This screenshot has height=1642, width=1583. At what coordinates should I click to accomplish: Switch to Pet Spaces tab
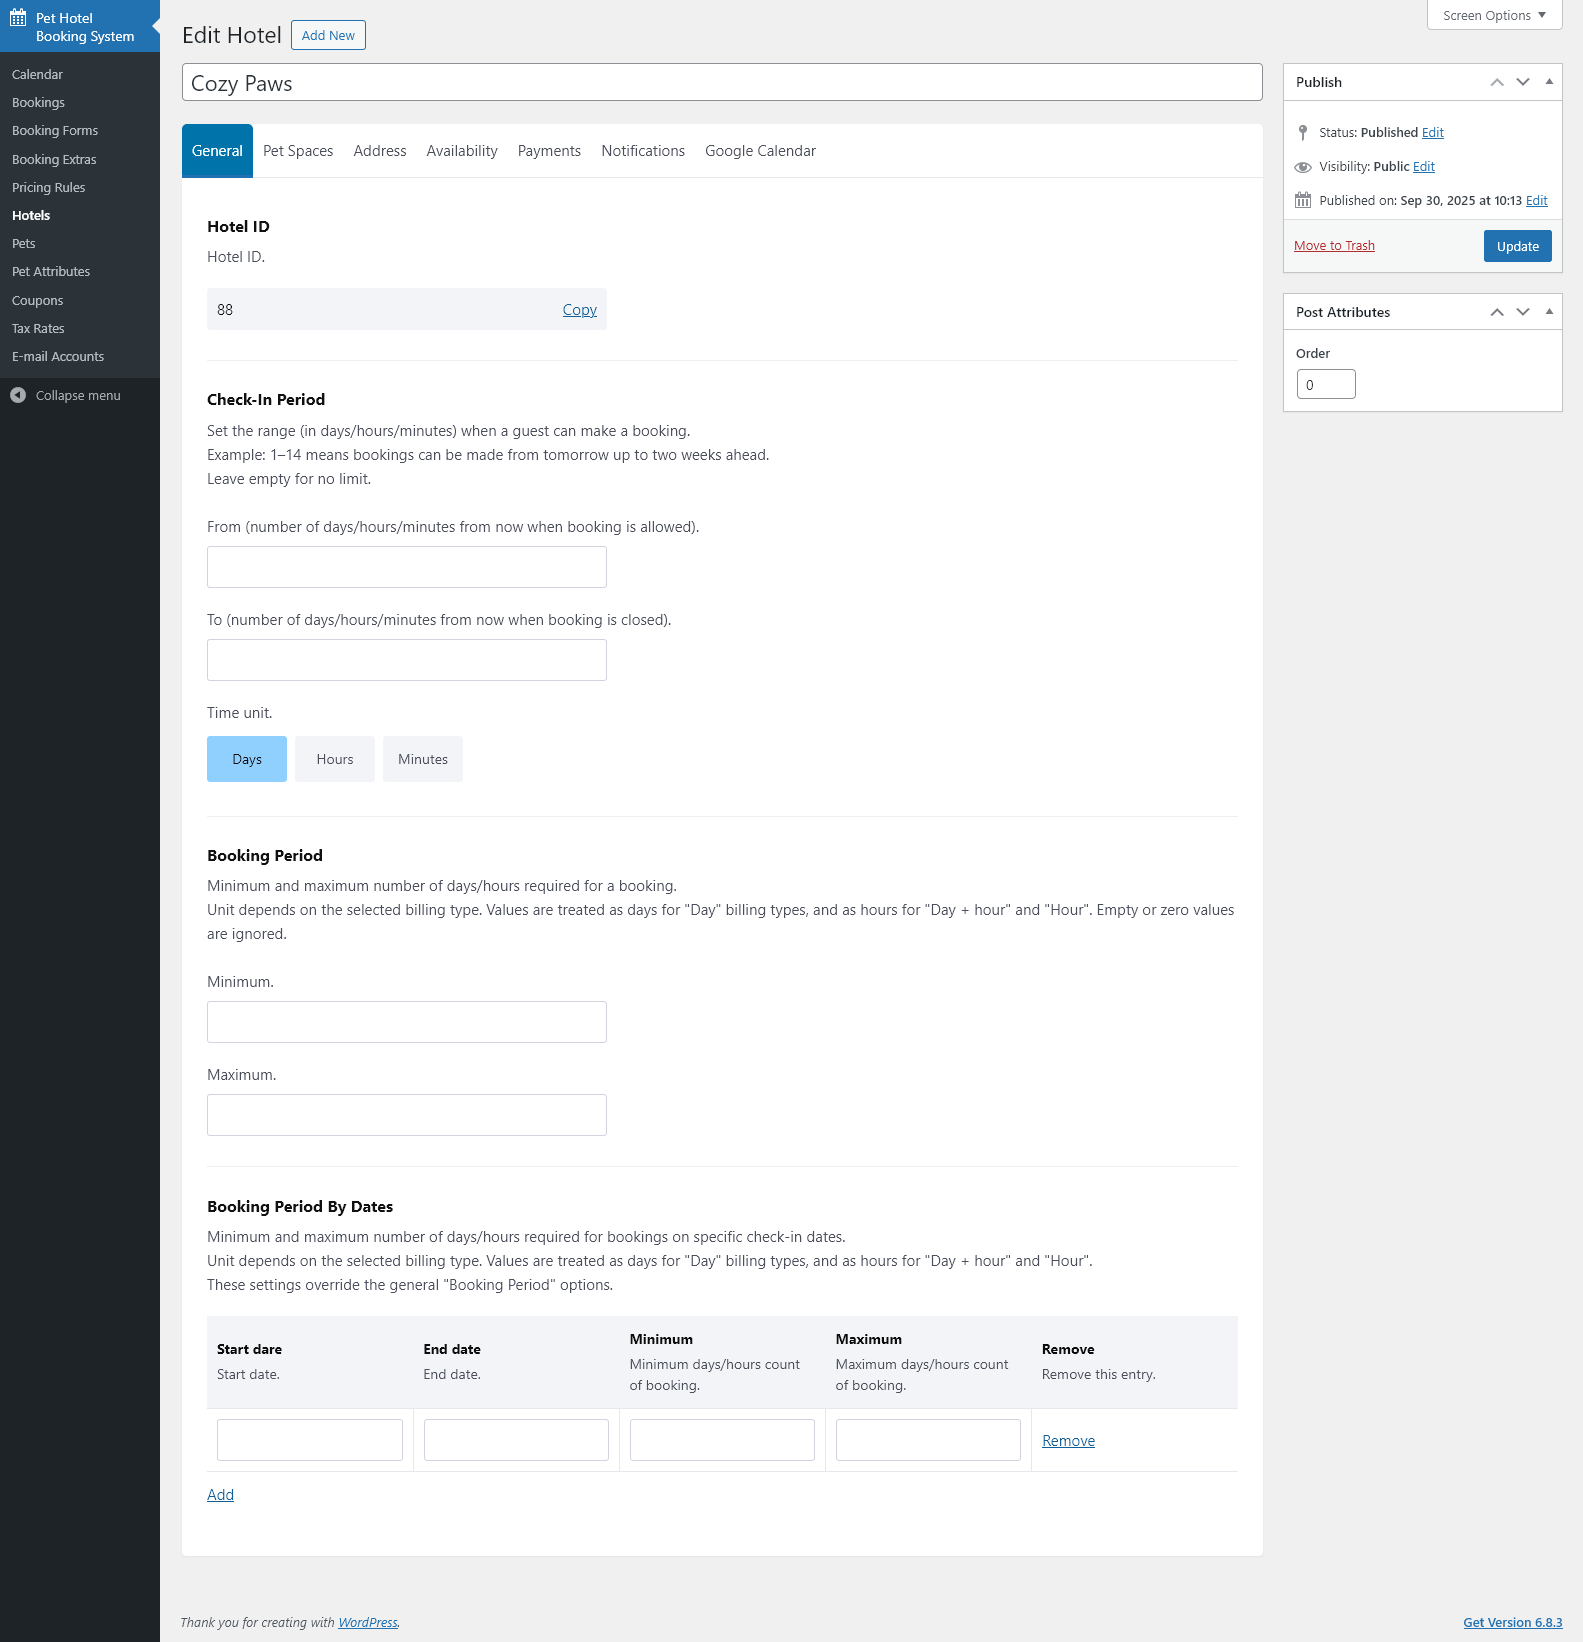298,151
